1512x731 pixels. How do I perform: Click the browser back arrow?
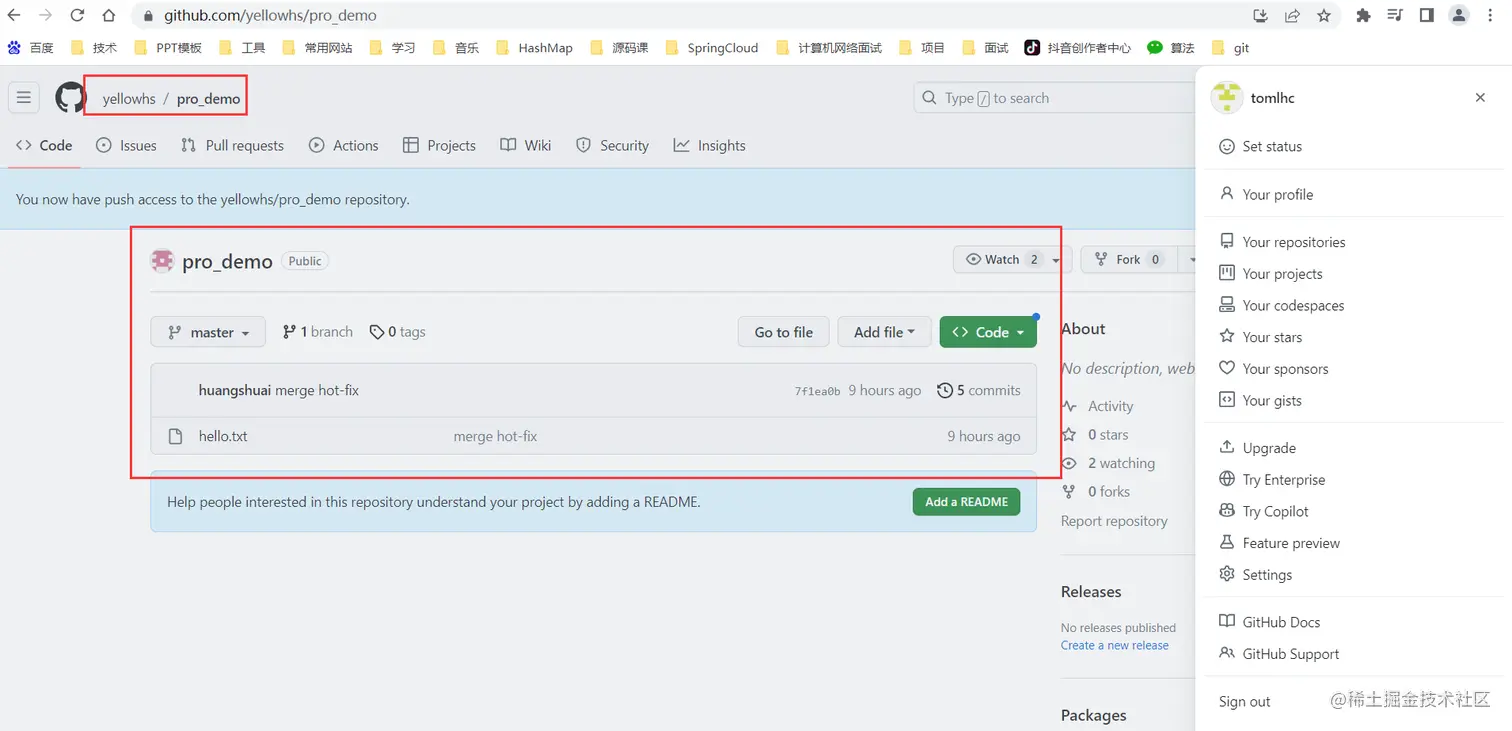click(x=14, y=15)
